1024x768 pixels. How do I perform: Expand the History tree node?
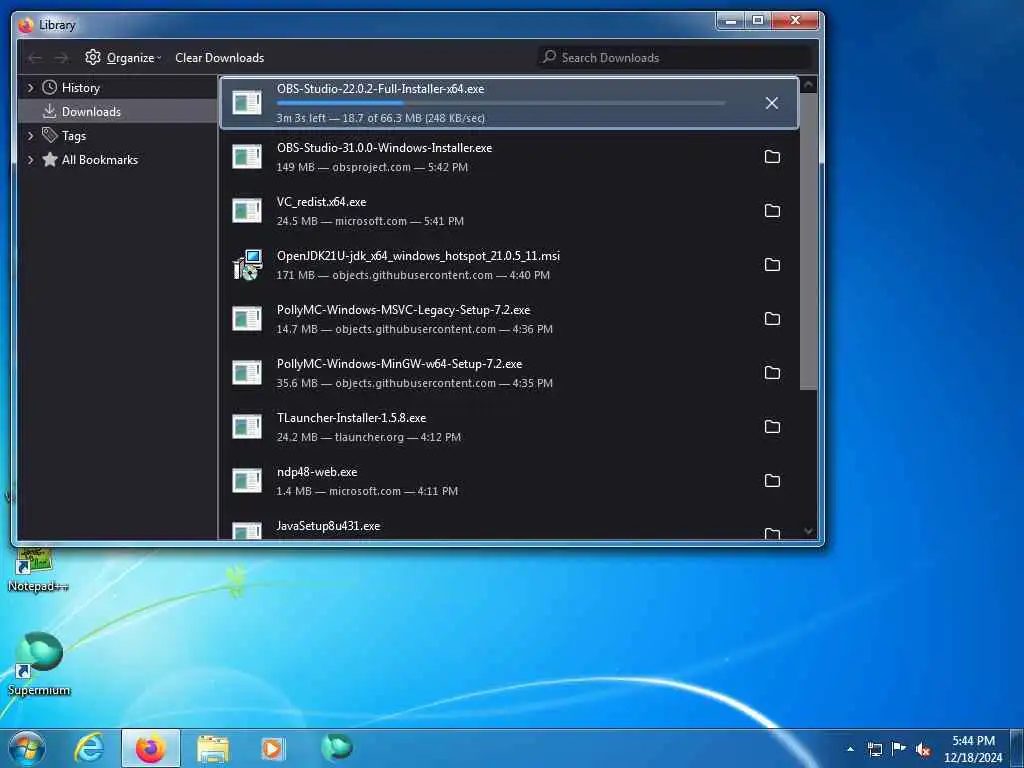pos(30,88)
